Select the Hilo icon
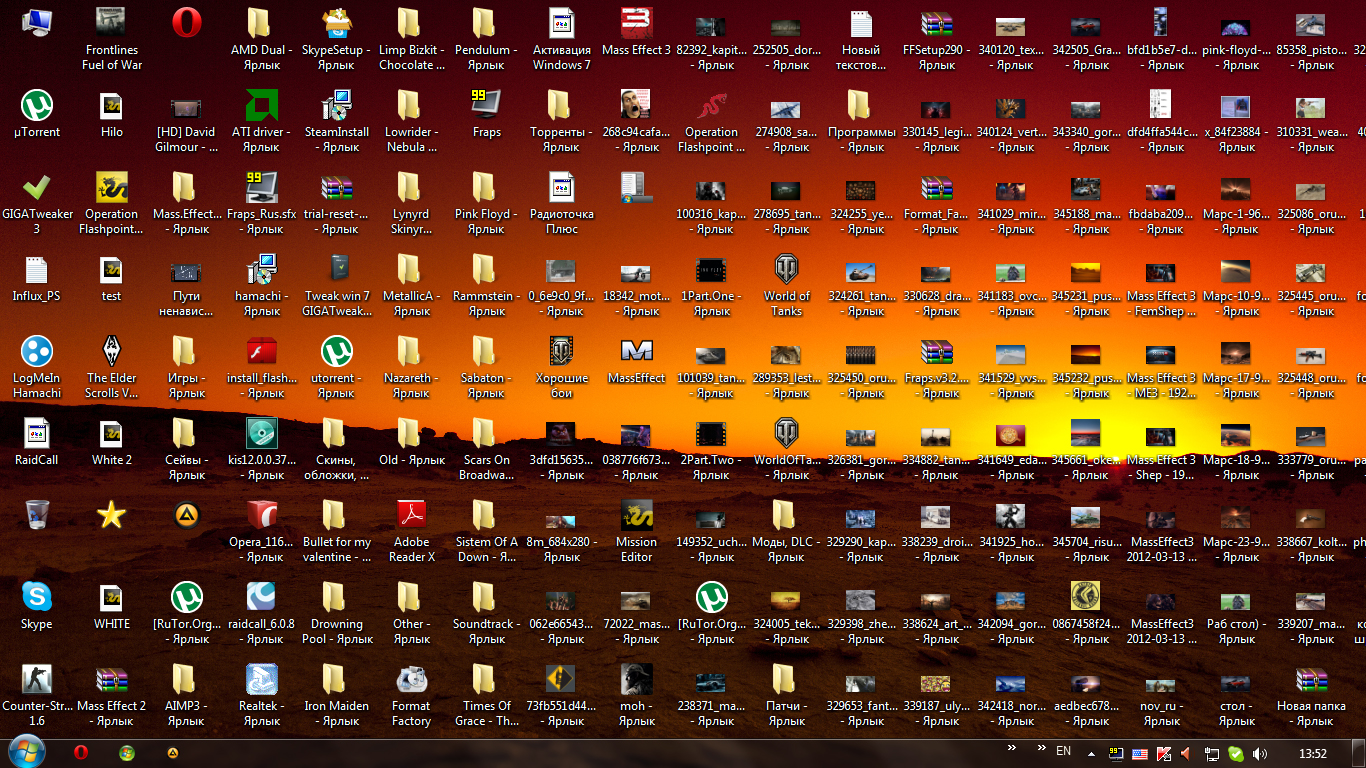1366x768 pixels. click(112, 114)
